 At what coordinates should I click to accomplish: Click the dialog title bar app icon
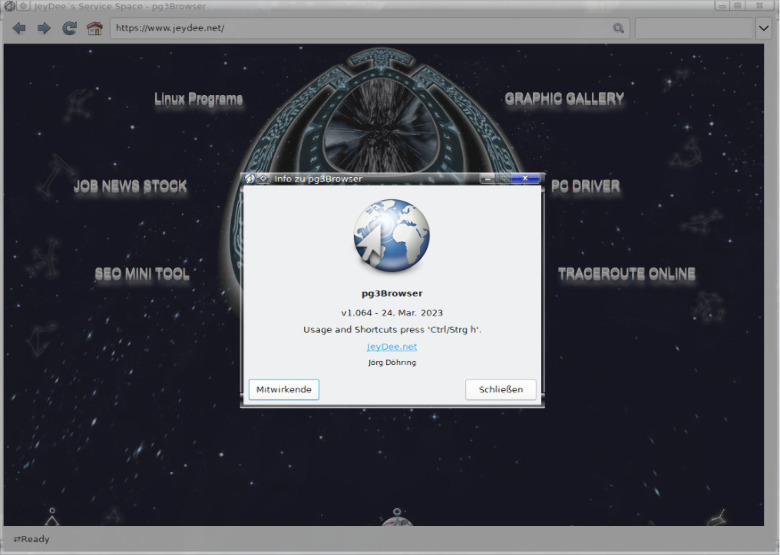point(250,179)
